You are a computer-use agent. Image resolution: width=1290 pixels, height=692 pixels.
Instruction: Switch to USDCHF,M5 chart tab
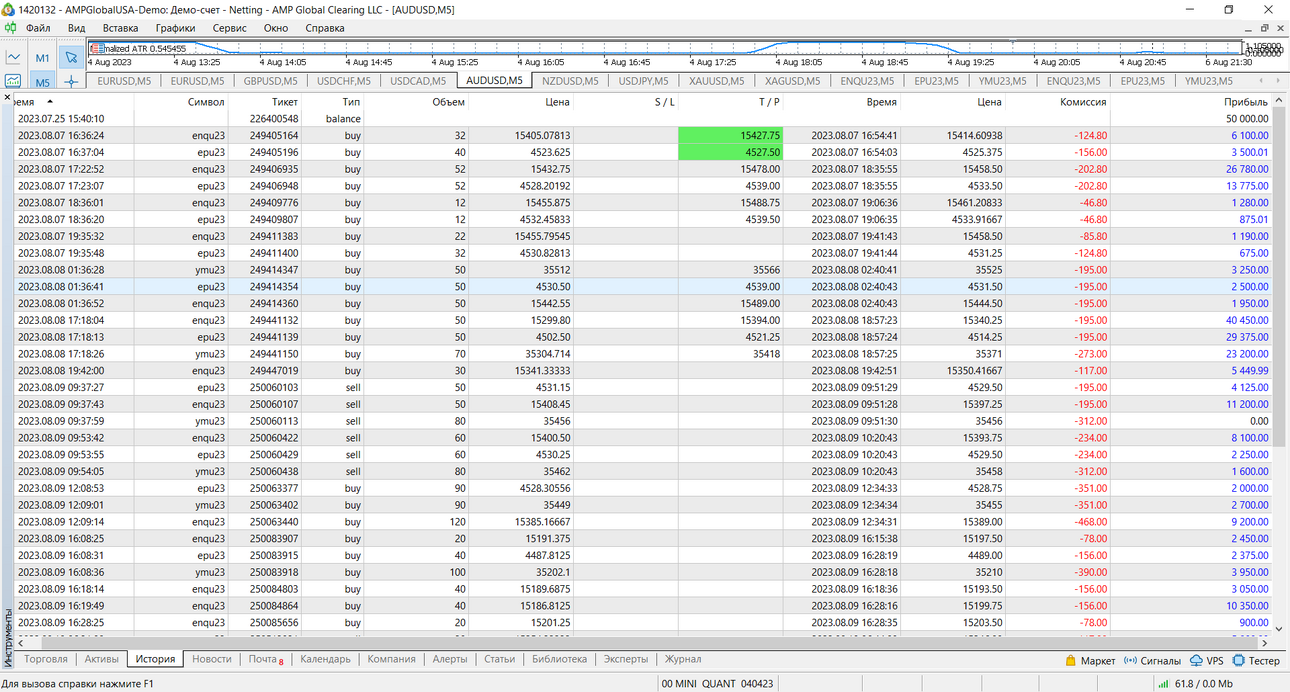[343, 81]
